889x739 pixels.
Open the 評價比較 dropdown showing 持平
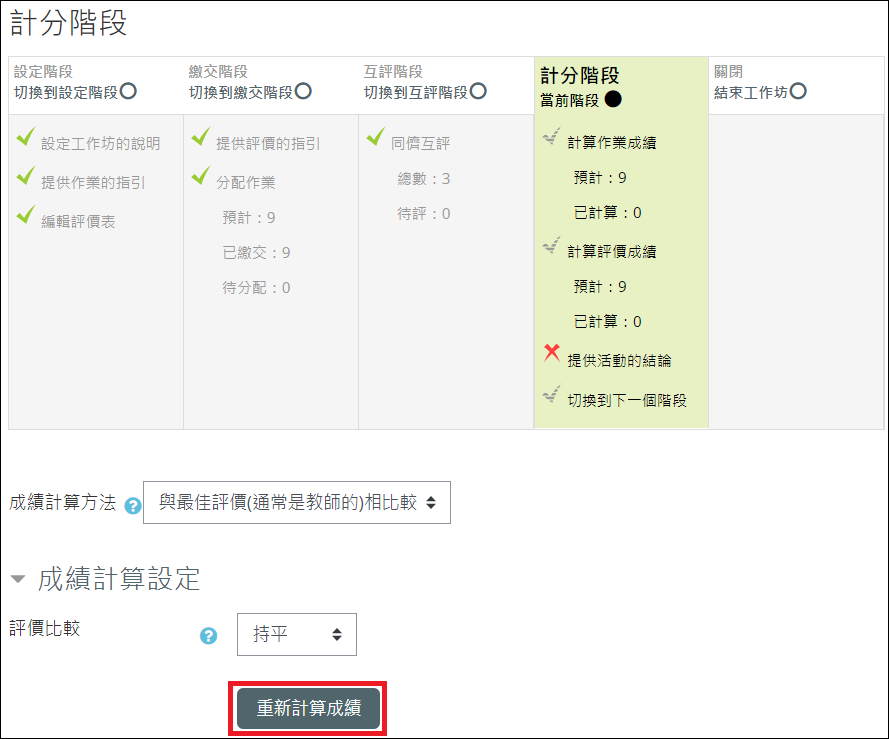297,634
